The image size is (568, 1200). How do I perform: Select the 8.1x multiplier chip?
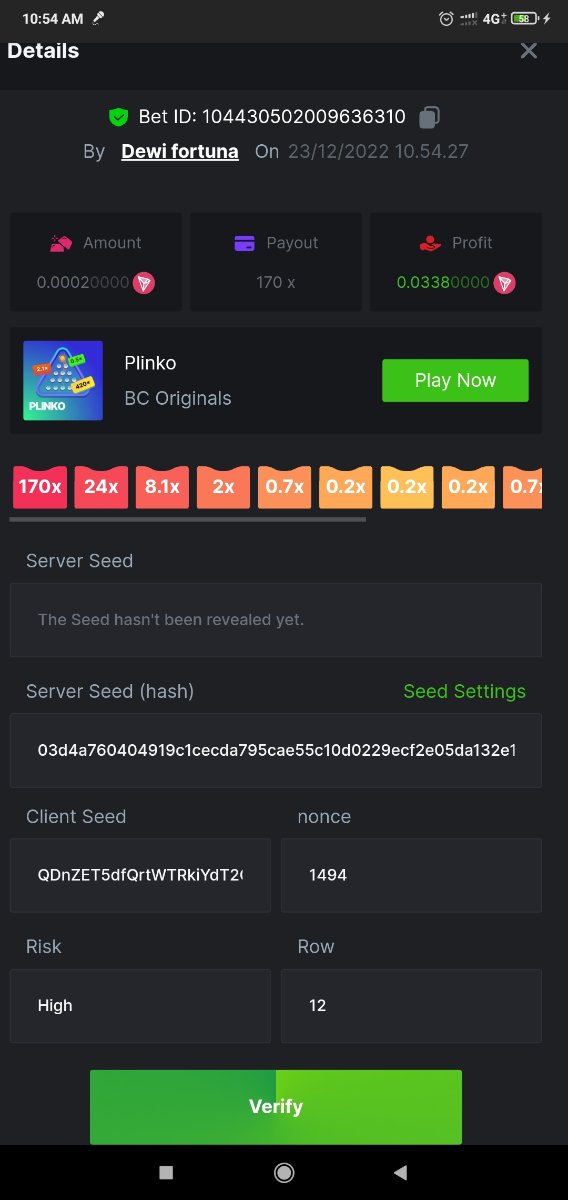pyautogui.click(x=162, y=487)
